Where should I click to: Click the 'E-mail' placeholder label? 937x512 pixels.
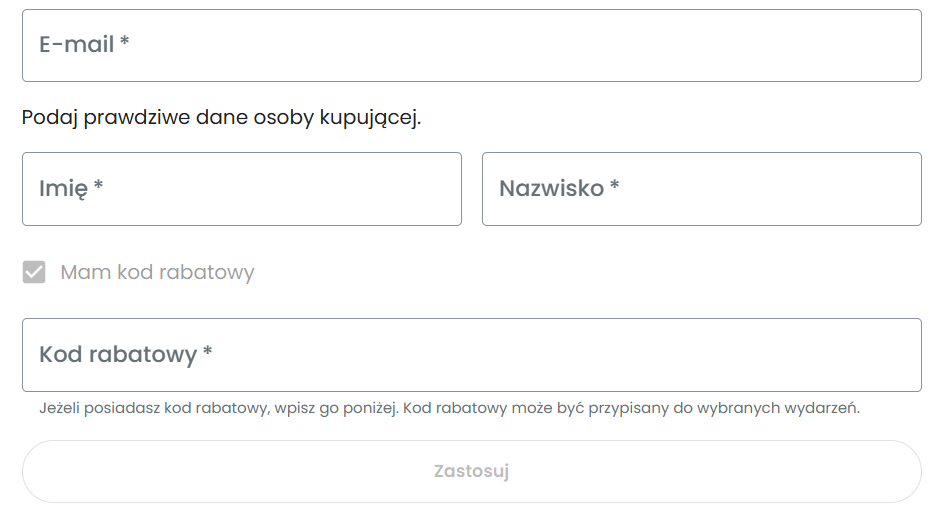point(76,45)
